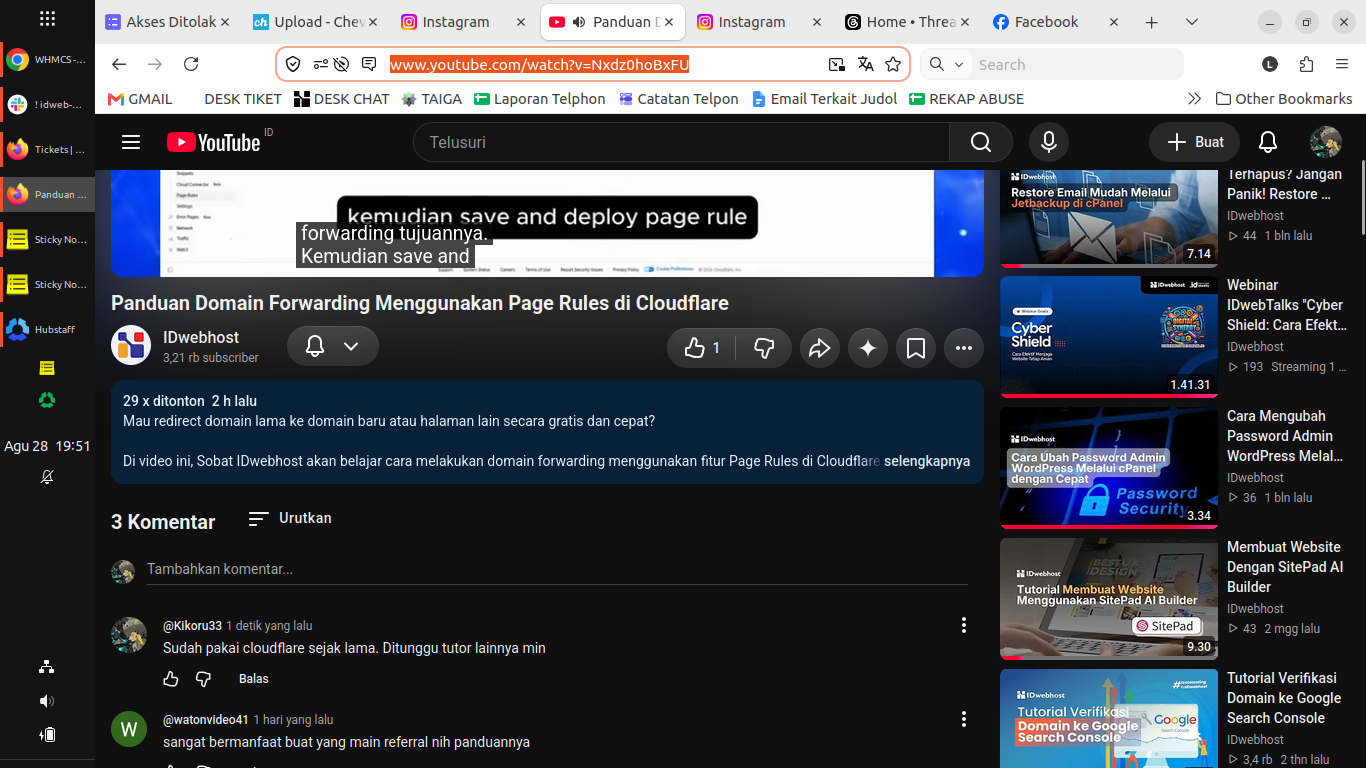Open the tracking protection shield panel
This screenshot has height=768, width=1366.
(x=293, y=64)
